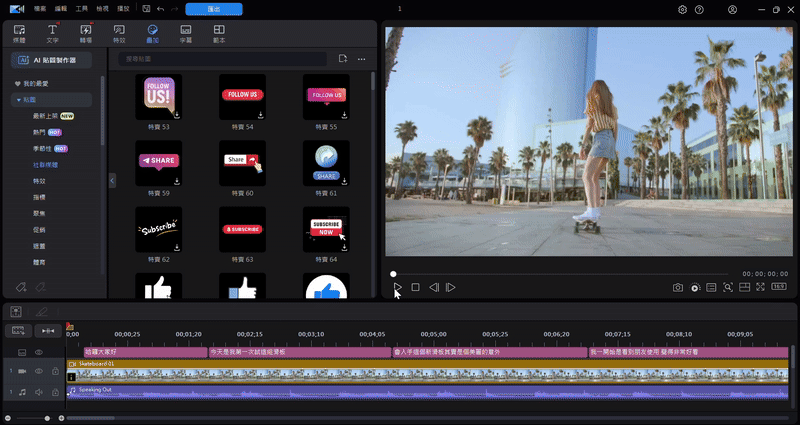The height and width of the screenshot is (425, 800).
Task: Click the stop button in preview
Action: click(x=415, y=288)
